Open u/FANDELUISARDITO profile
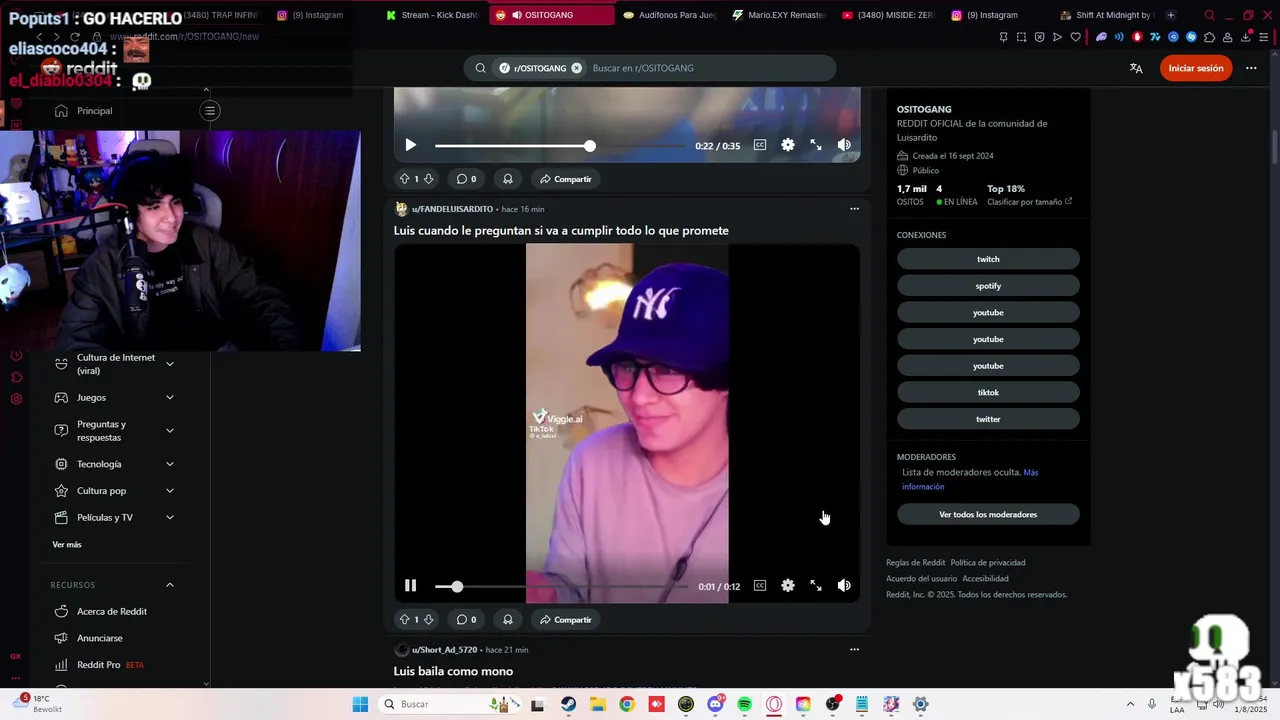 [x=452, y=209]
